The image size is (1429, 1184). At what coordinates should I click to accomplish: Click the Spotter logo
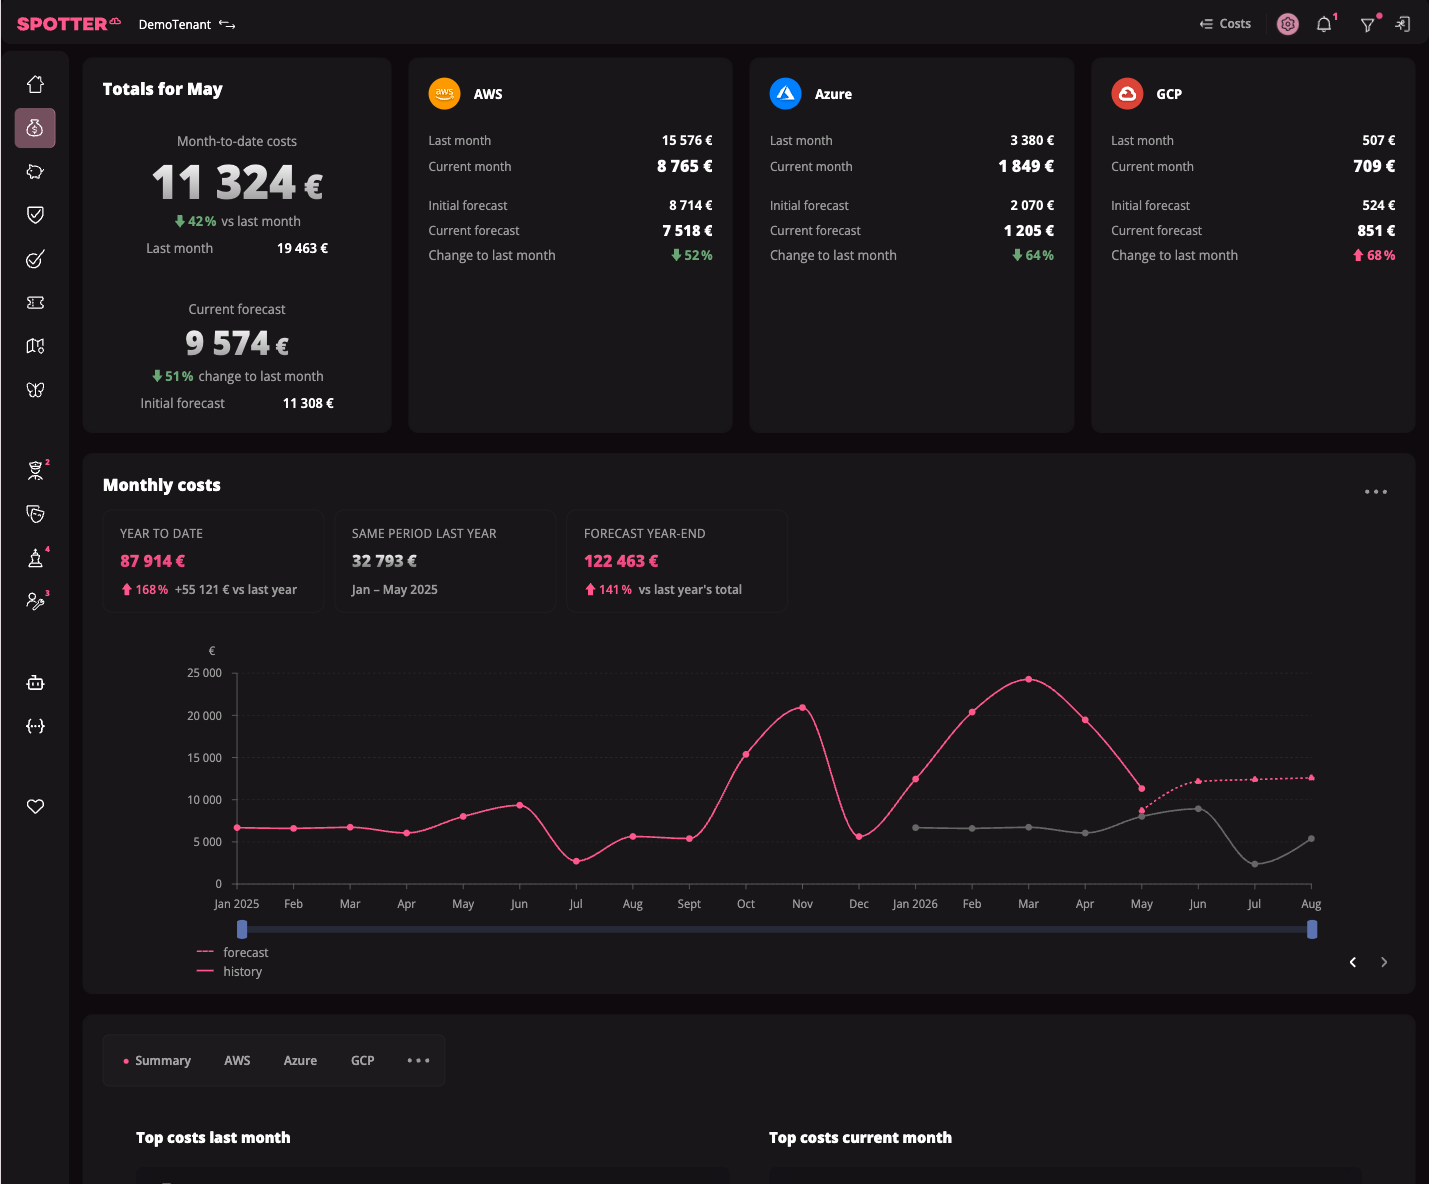pos(68,24)
